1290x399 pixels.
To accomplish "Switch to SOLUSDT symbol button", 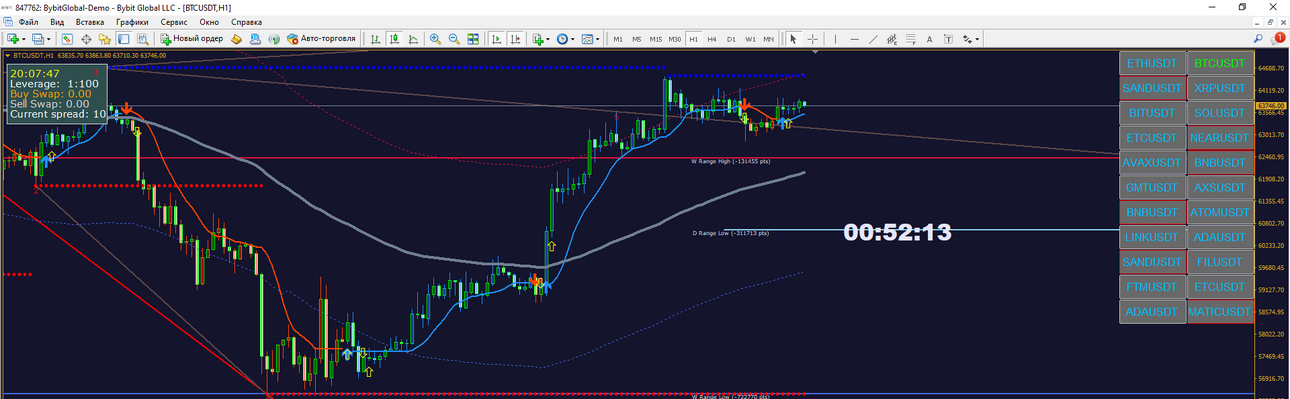I will [1220, 112].
